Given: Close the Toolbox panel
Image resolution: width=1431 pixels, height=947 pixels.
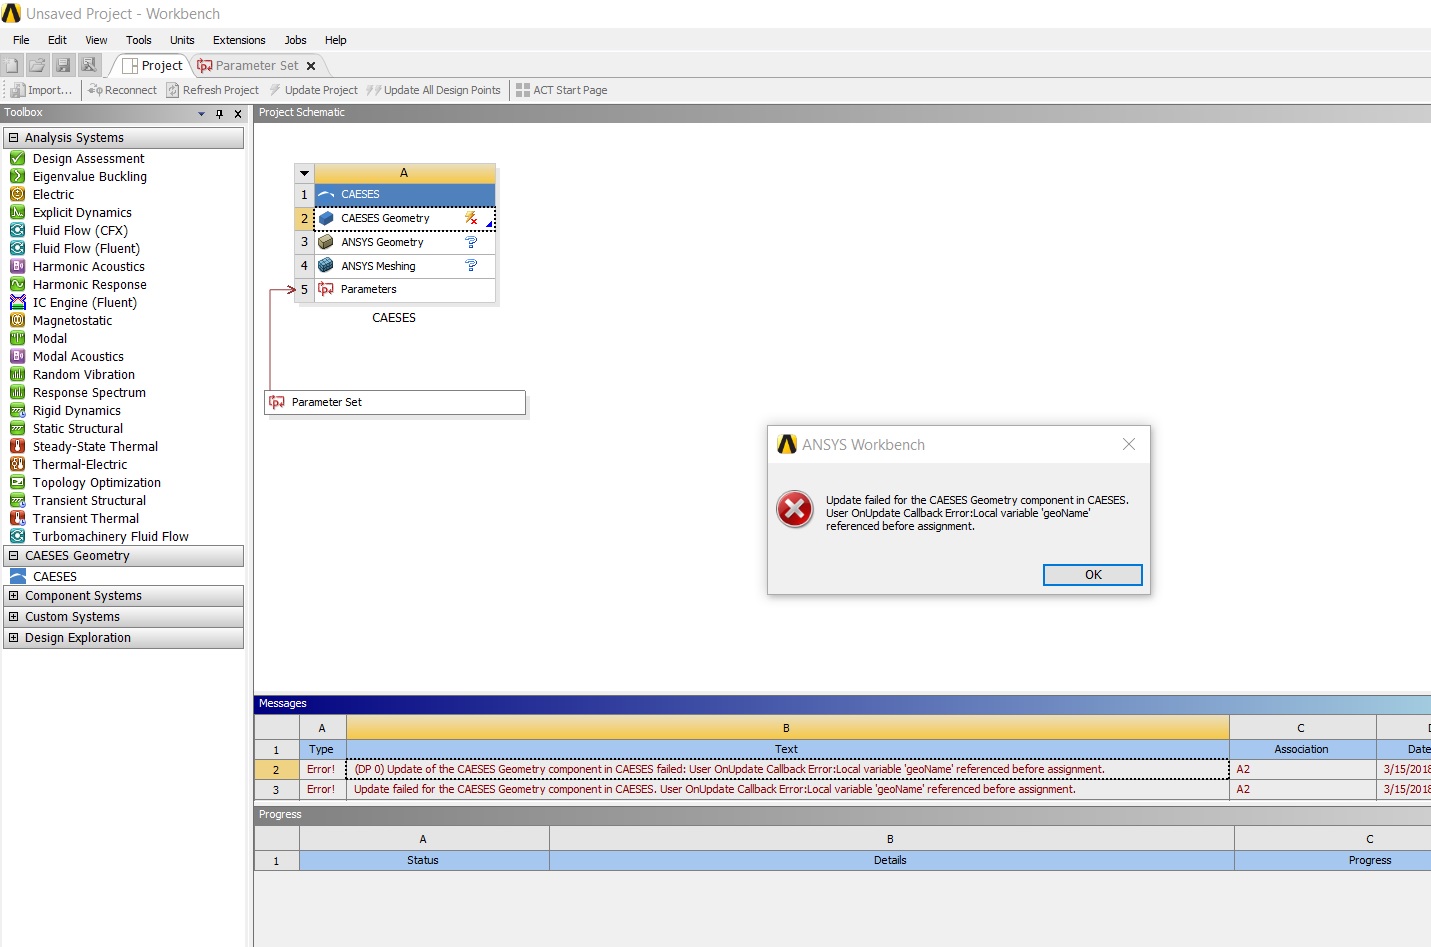Looking at the screenshot, I should [238, 114].
